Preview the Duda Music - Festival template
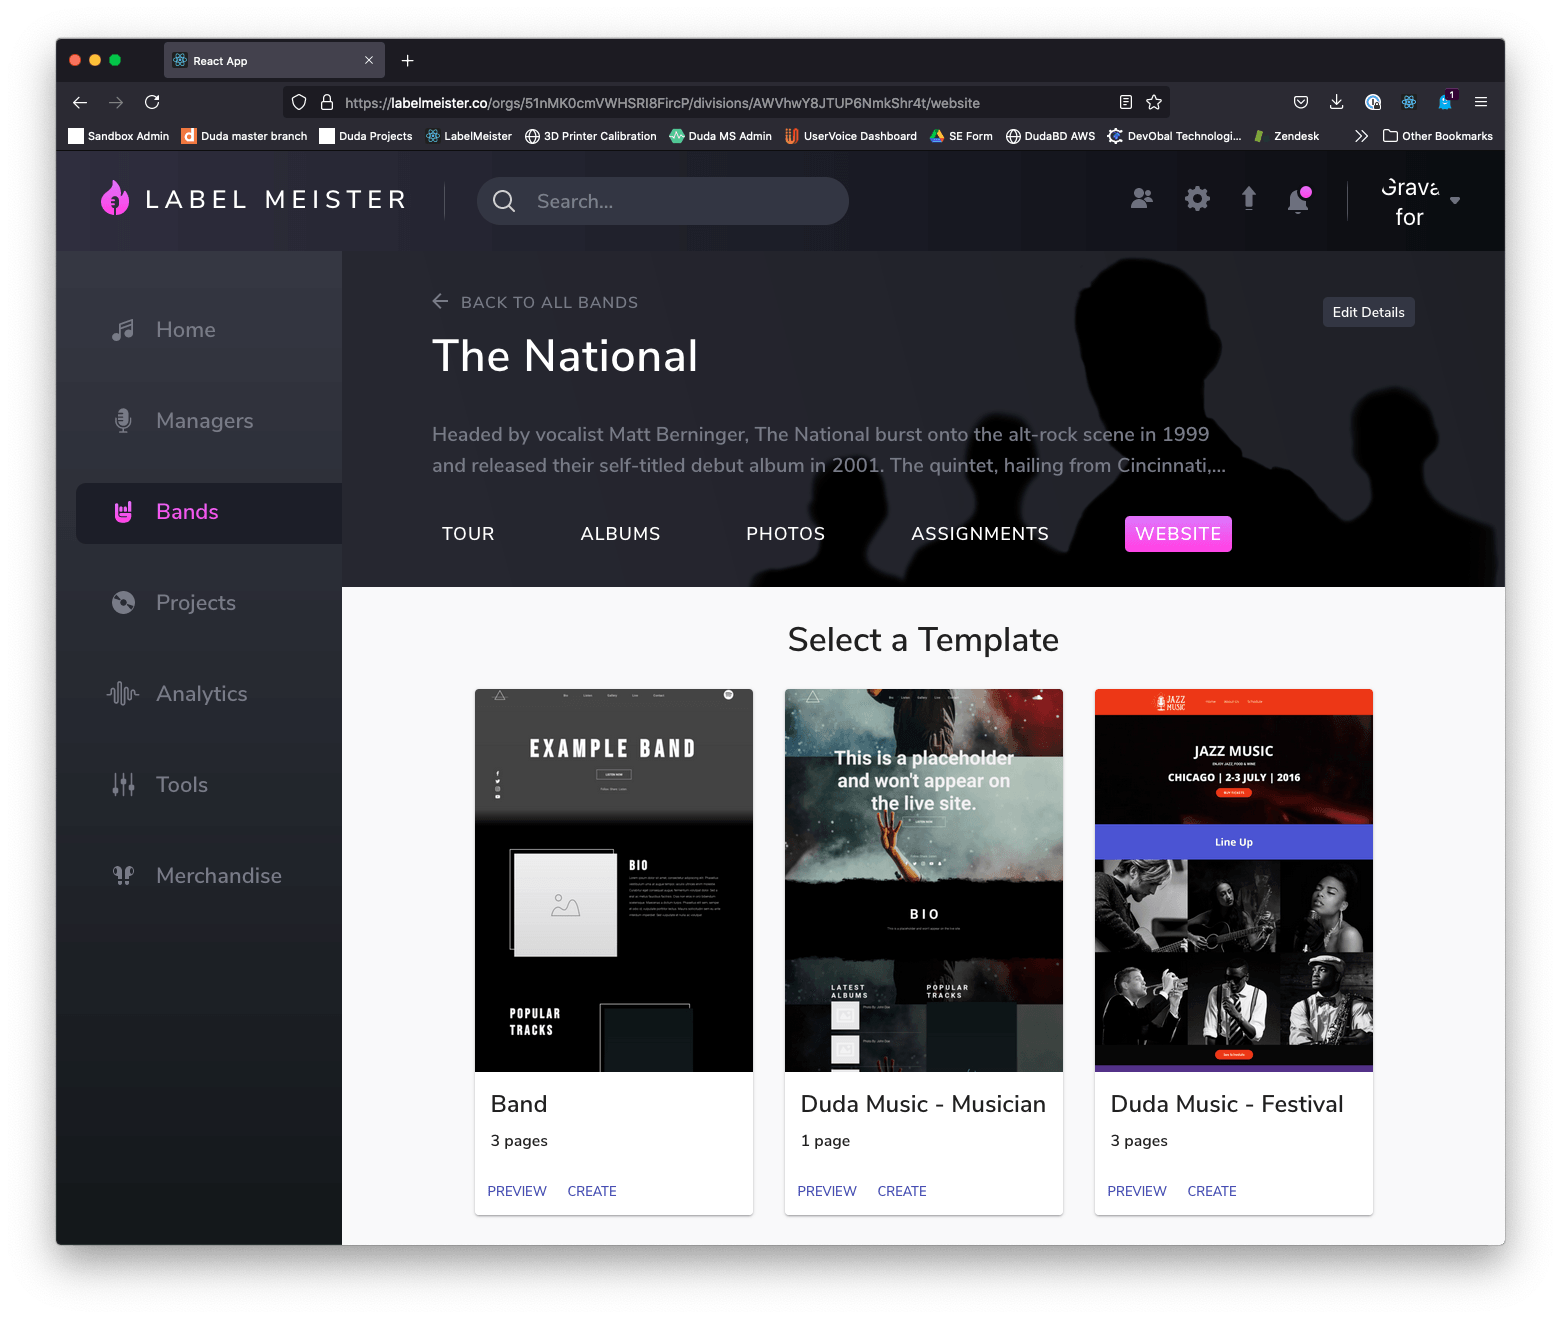The height and width of the screenshot is (1319, 1561). tap(1137, 1191)
